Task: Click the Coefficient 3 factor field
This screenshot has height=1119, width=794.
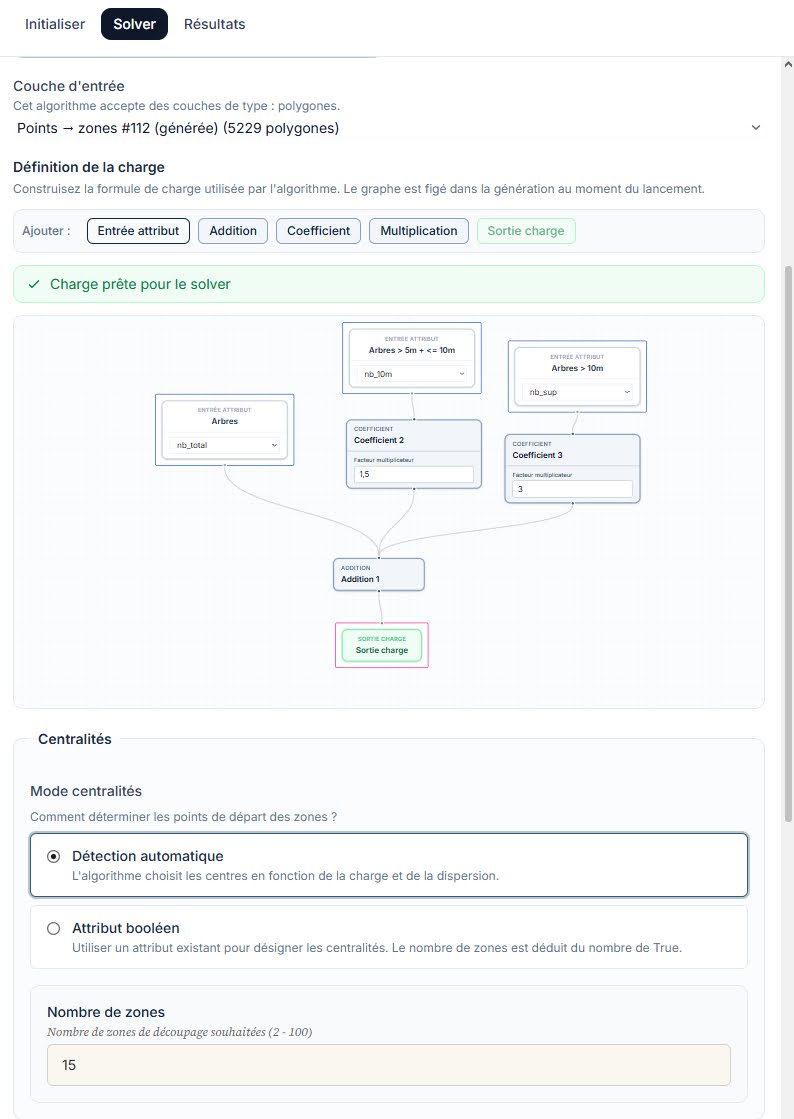Action: (572, 489)
